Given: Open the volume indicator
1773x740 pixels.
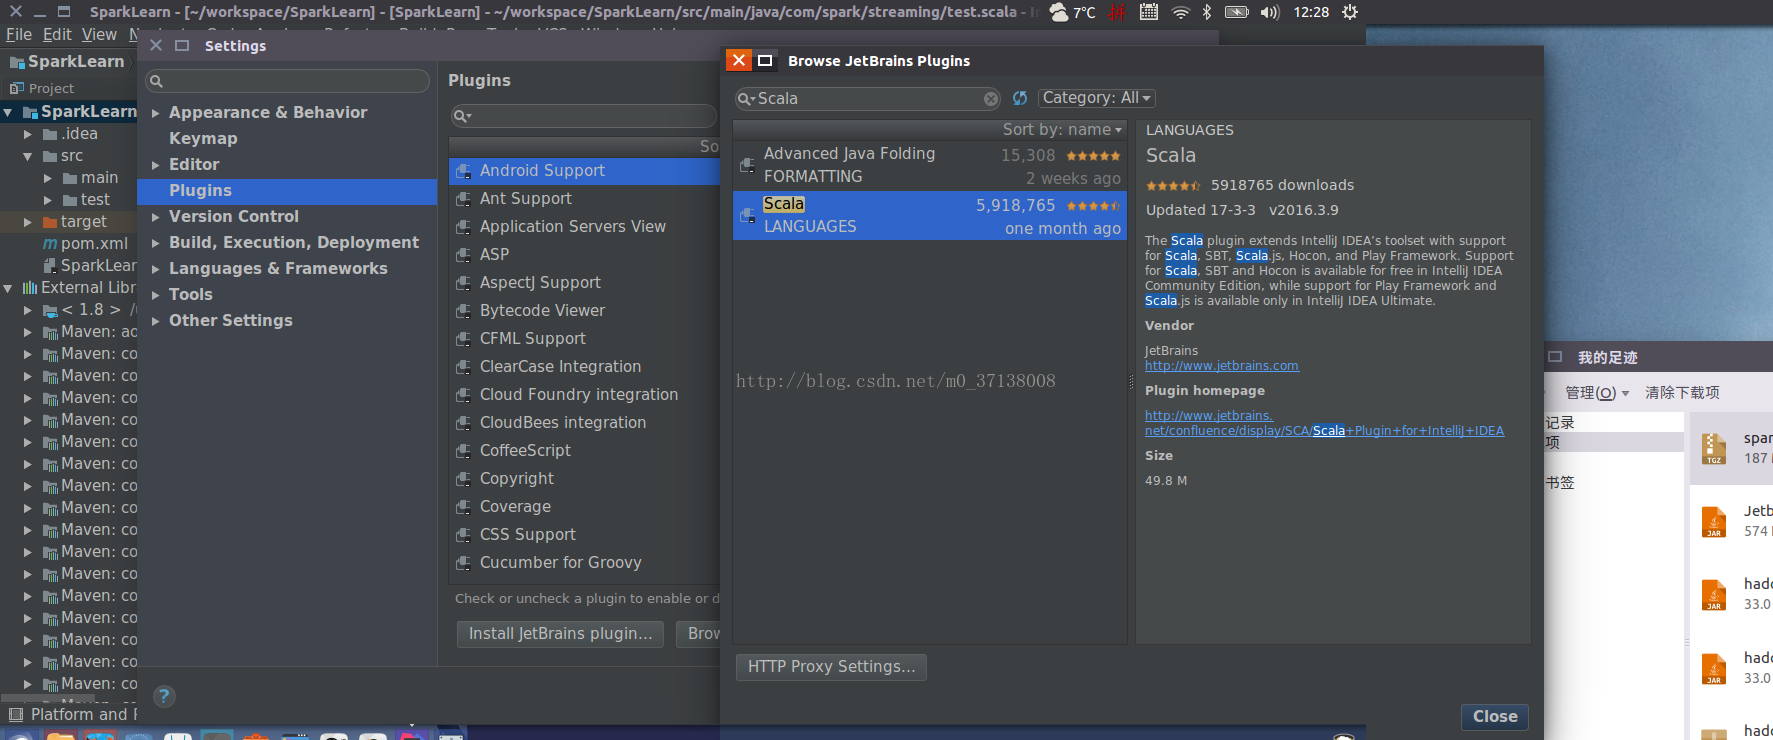Looking at the screenshot, I should (x=1270, y=12).
